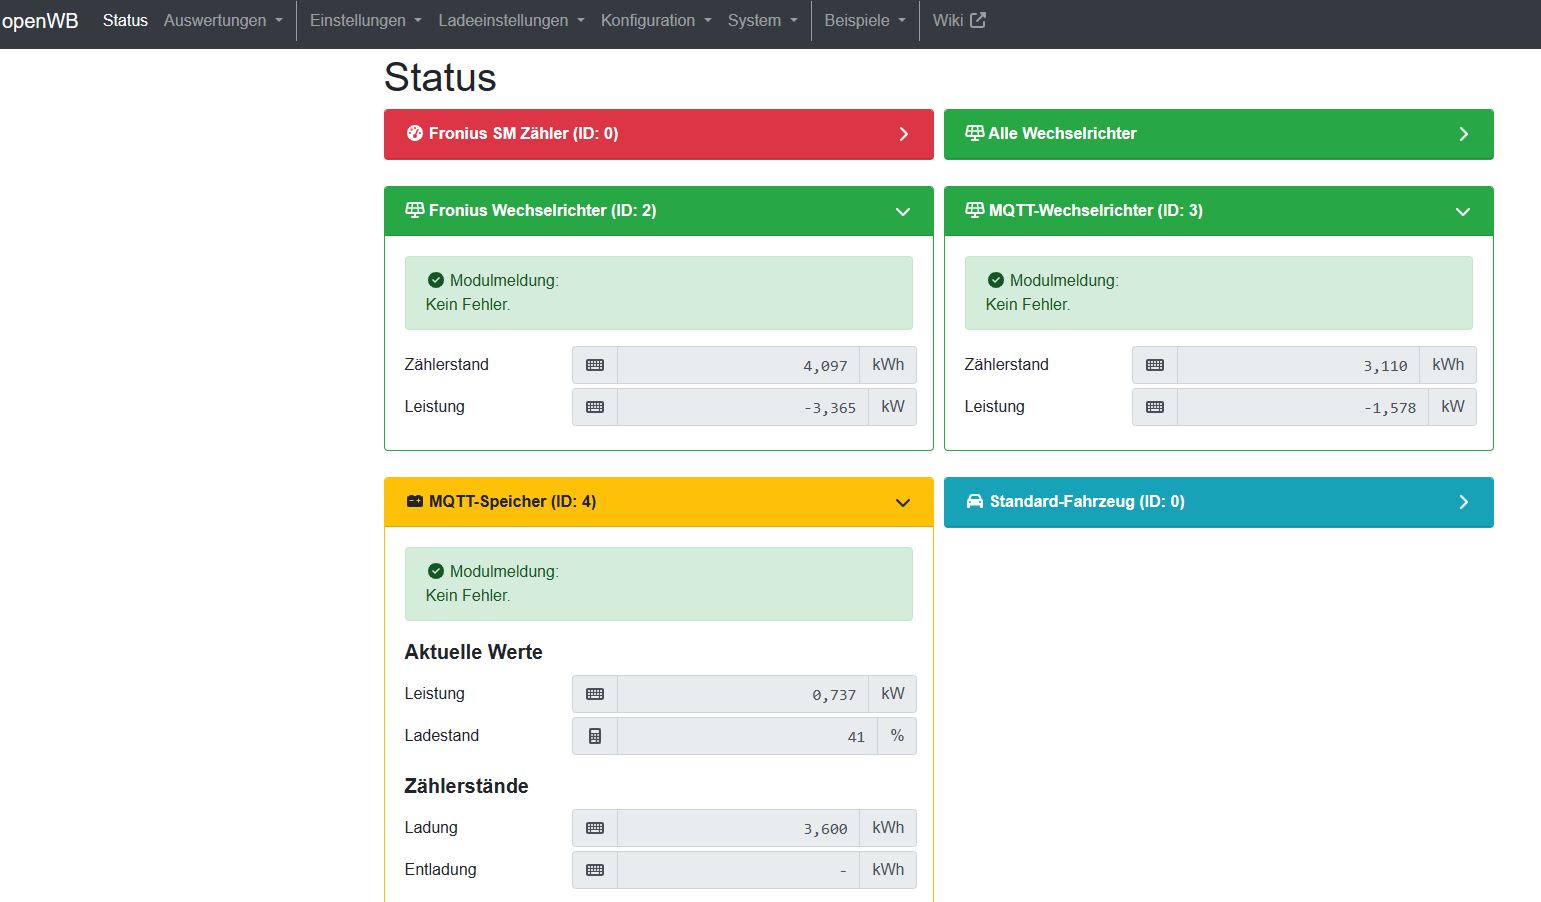Collapse the Fronius Wechselrichter (ID: 2) card
The width and height of the screenshot is (1541, 902).
pyautogui.click(x=903, y=211)
